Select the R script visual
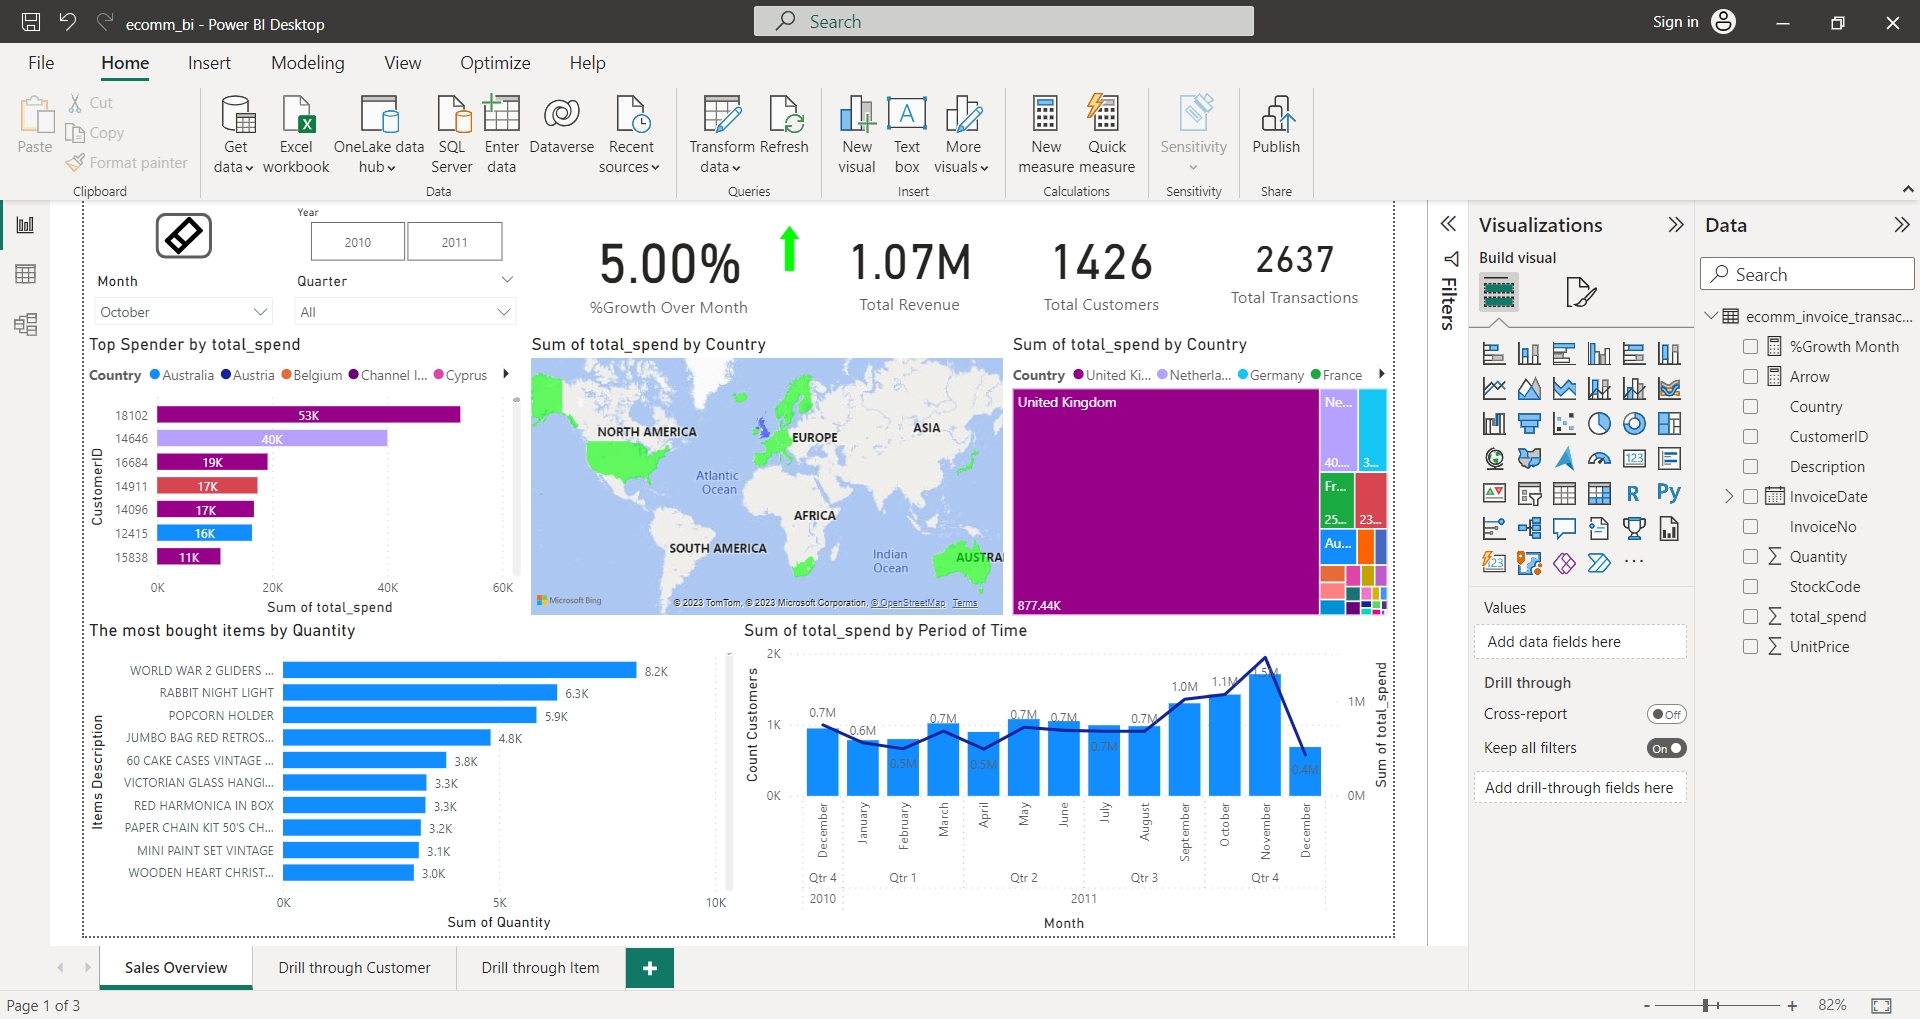The image size is (1920, 1019). coord(1633,494)
